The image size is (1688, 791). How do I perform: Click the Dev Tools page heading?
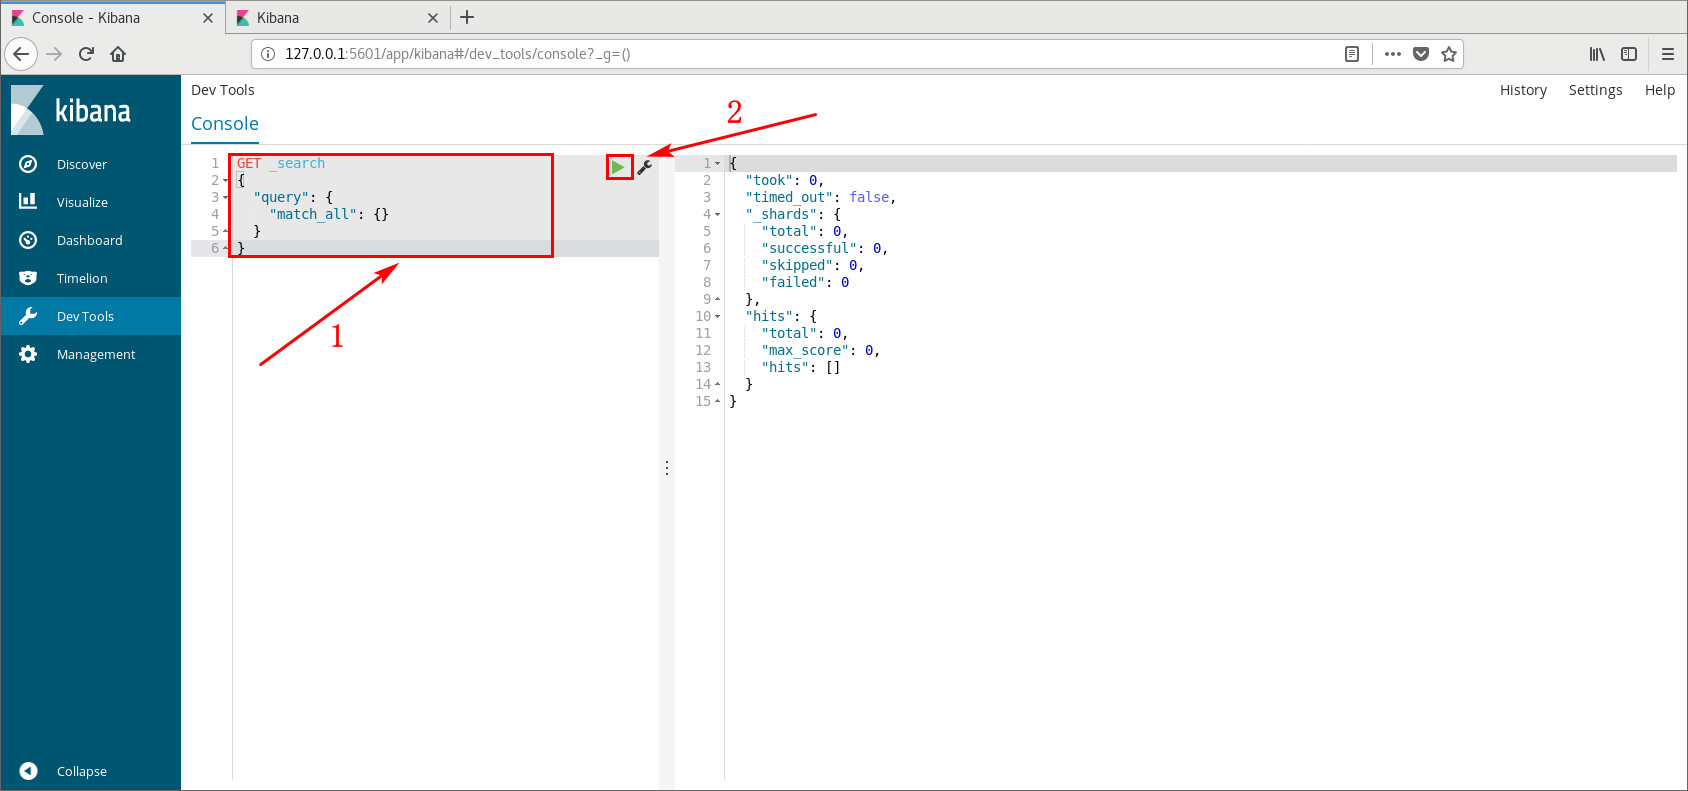223,90
